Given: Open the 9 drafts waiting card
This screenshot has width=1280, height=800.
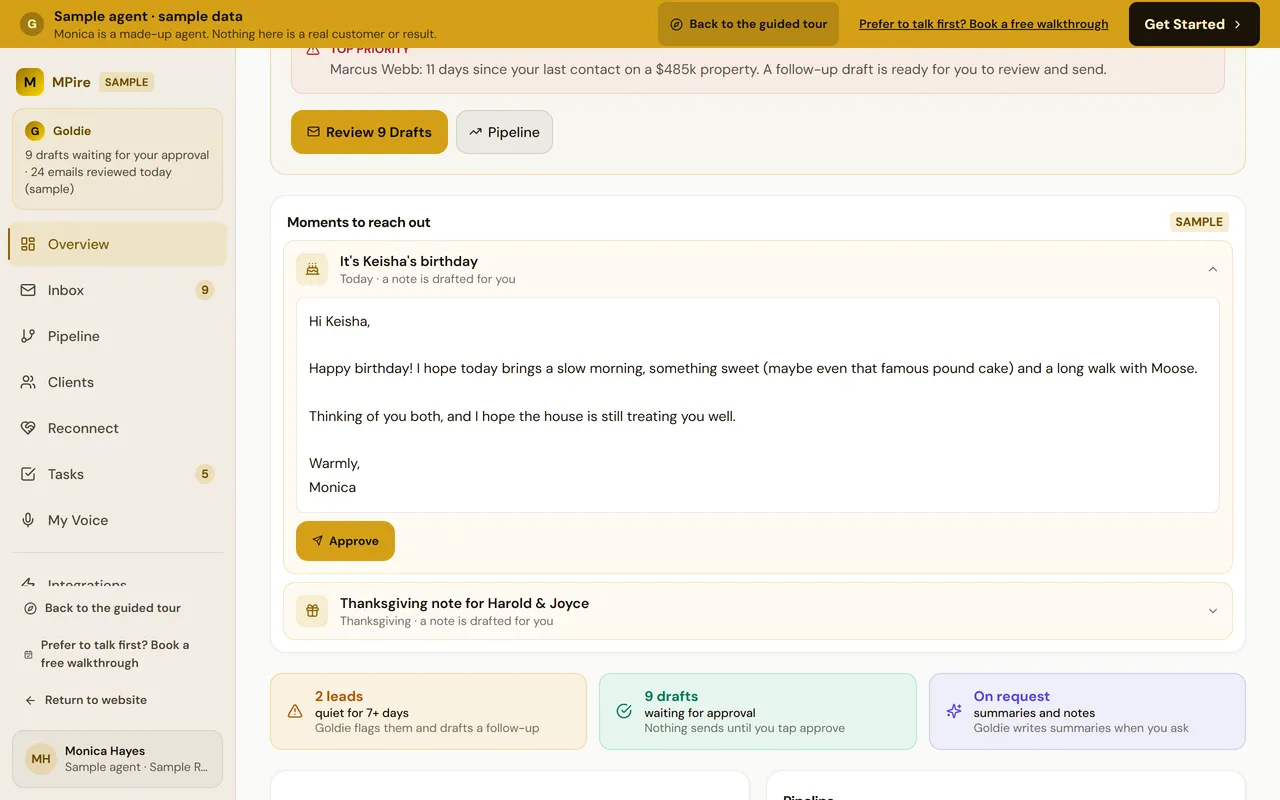Looking at the screenshot, I should 758,711.
